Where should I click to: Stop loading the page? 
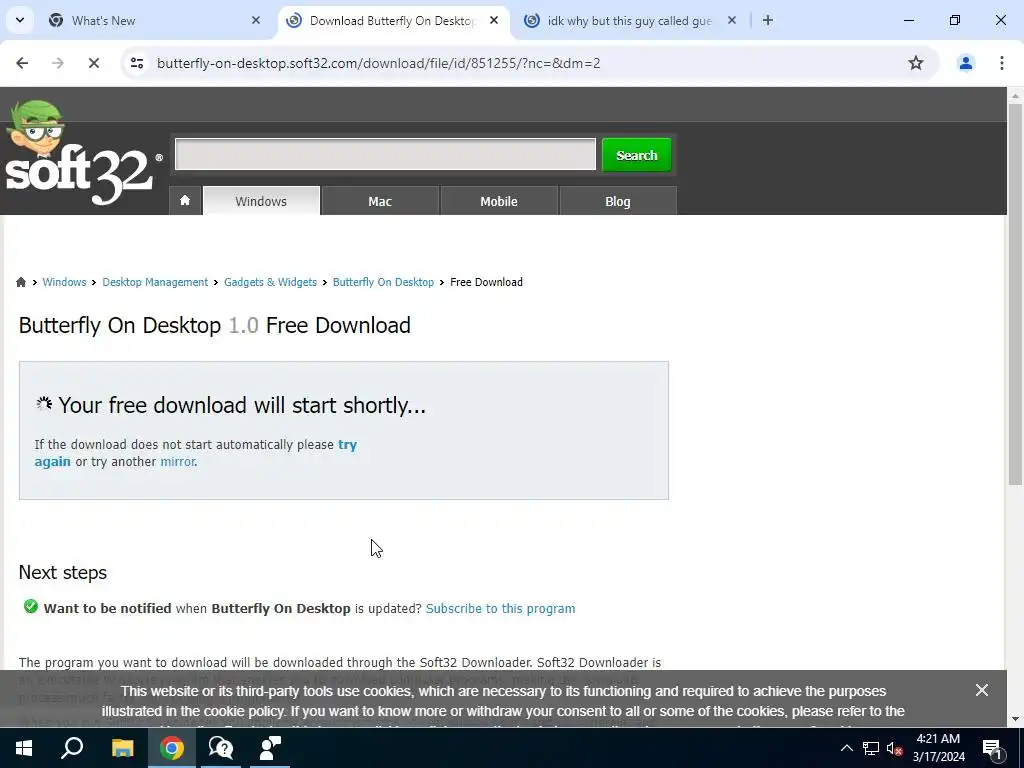93,63
